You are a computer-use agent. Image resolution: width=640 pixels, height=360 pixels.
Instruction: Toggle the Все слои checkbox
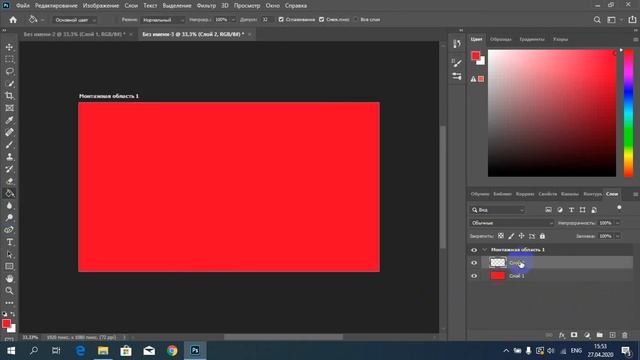point(356,20)
